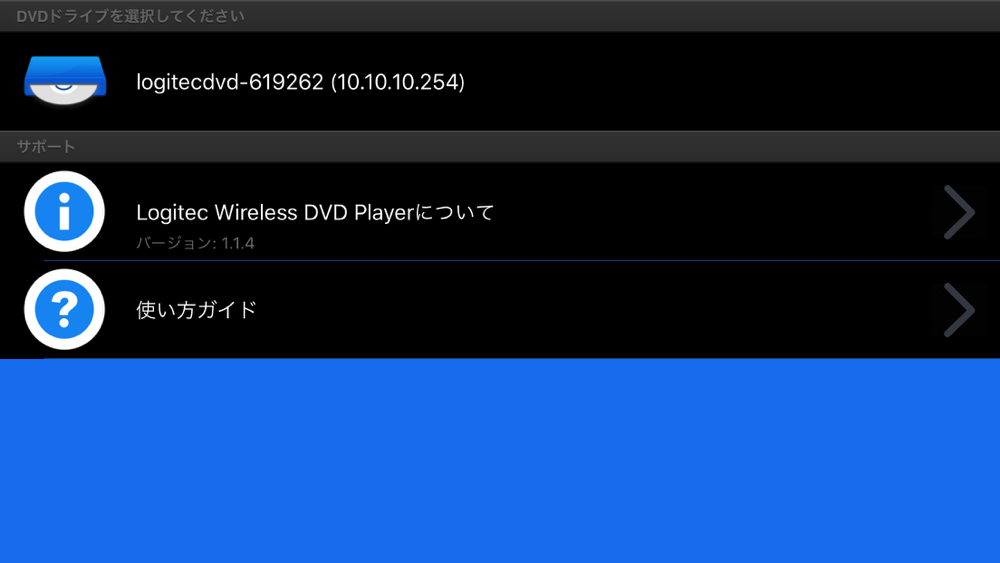The width and height of the screenshot is (1000, 563).
Task: Click the サポート section header
Action: pos(45,147)
